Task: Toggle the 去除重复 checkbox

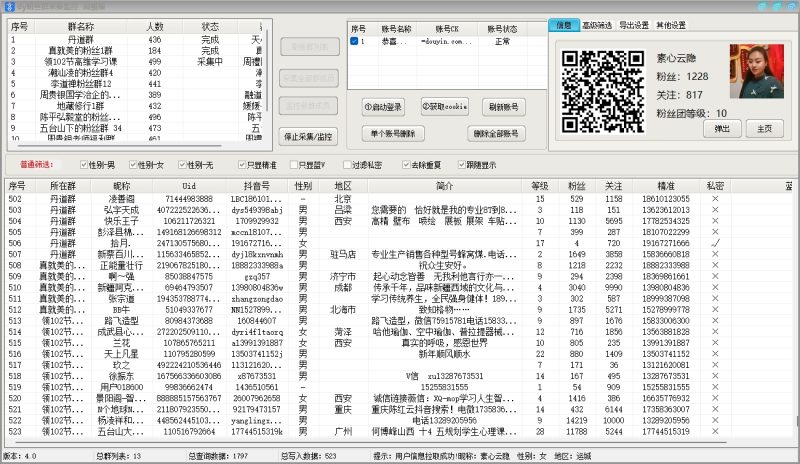Action: tap(406, 164)
